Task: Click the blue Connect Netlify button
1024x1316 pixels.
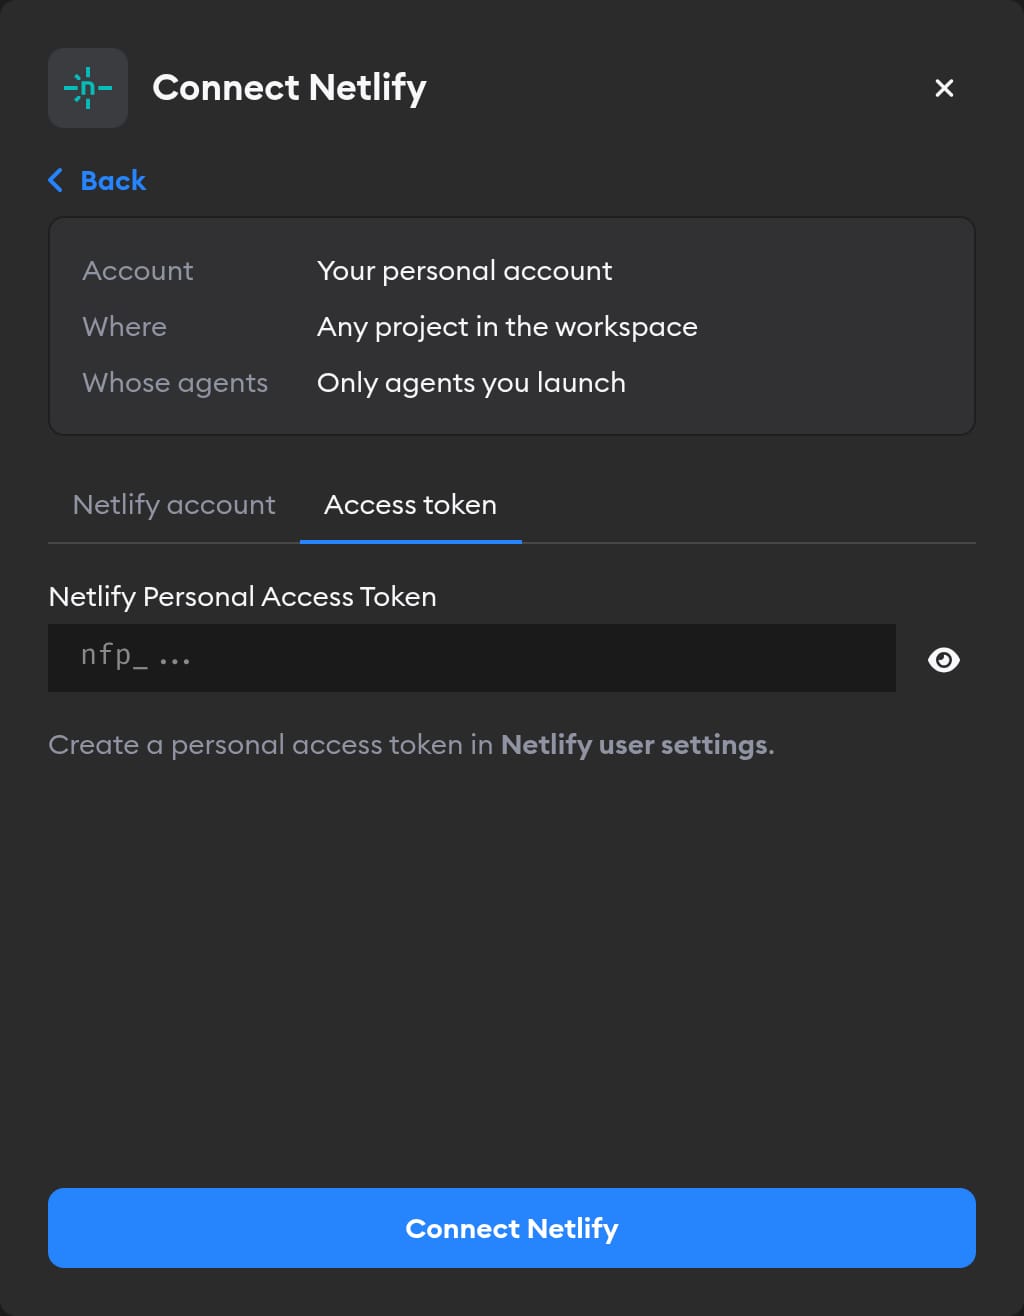Action: click(x=512, y=1228)
